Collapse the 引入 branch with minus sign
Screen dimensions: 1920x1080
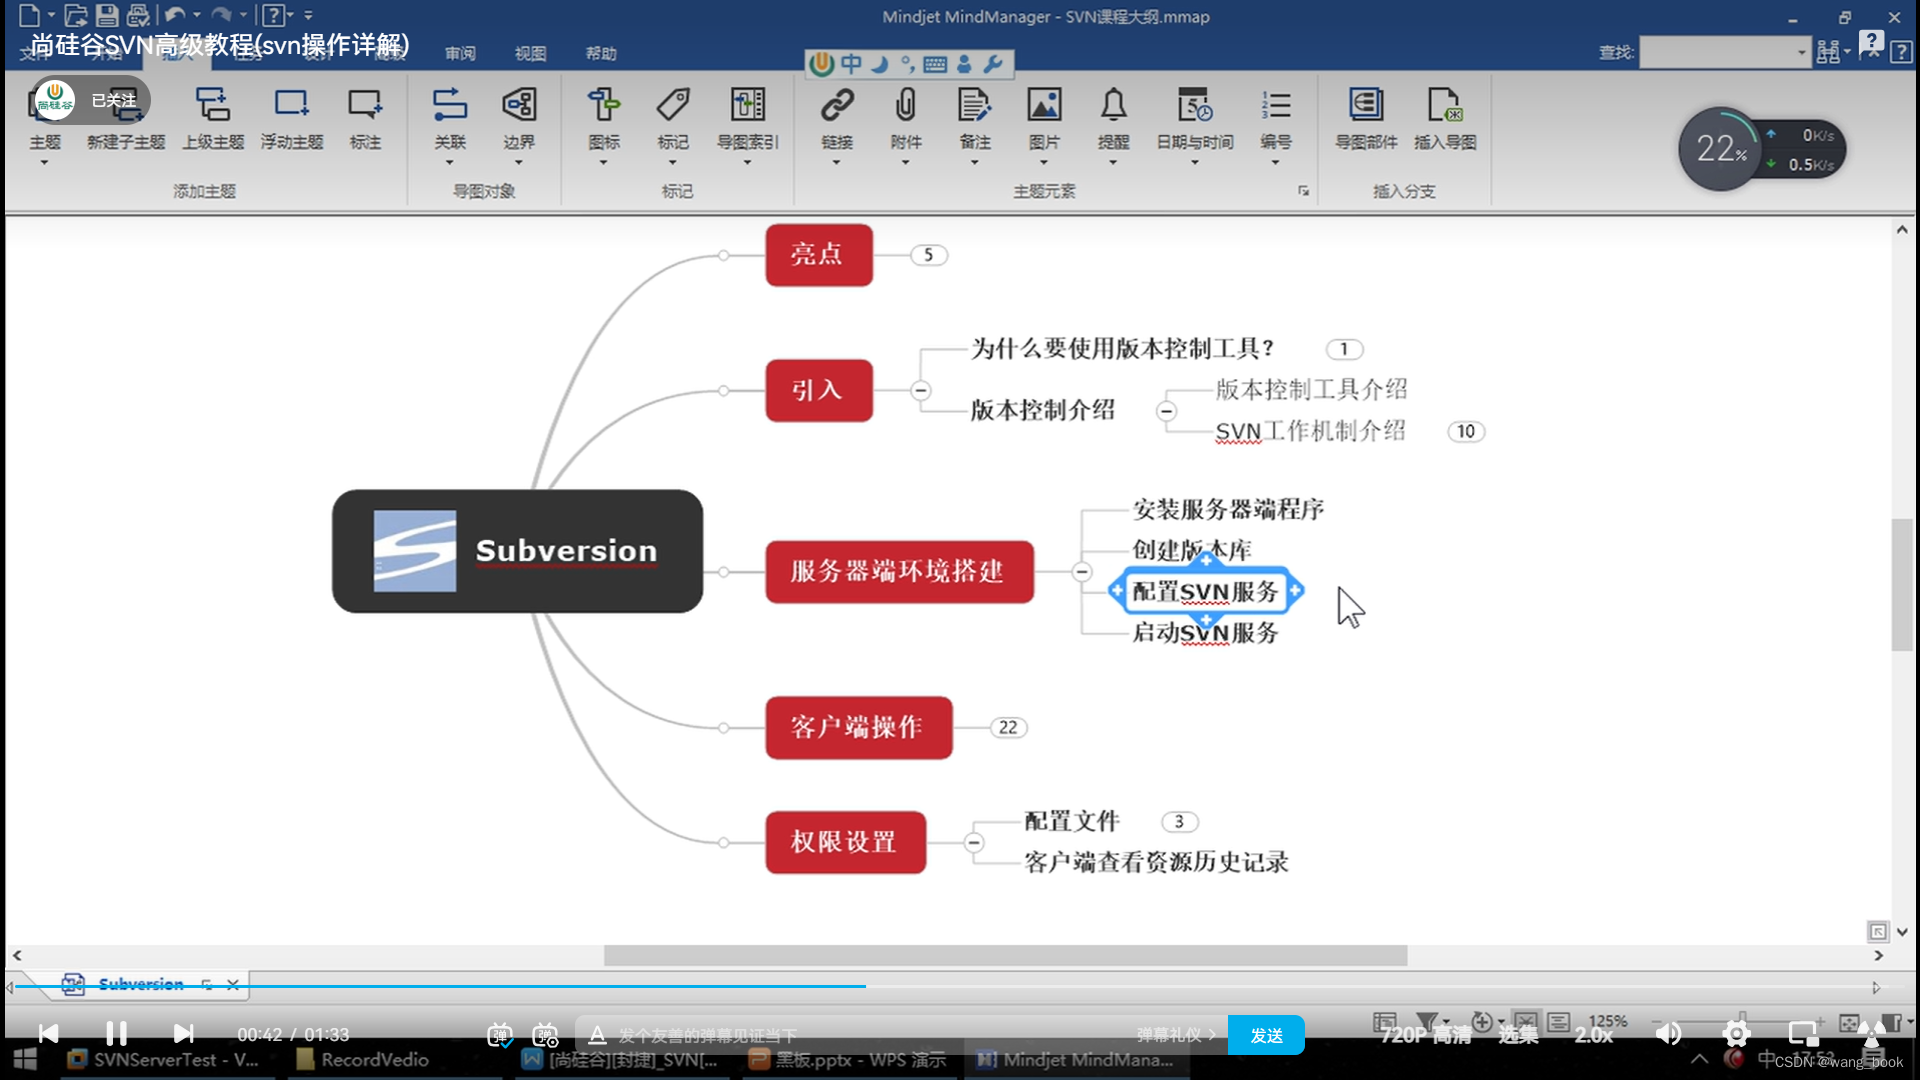pyautogui.click(x=921, y=390)
